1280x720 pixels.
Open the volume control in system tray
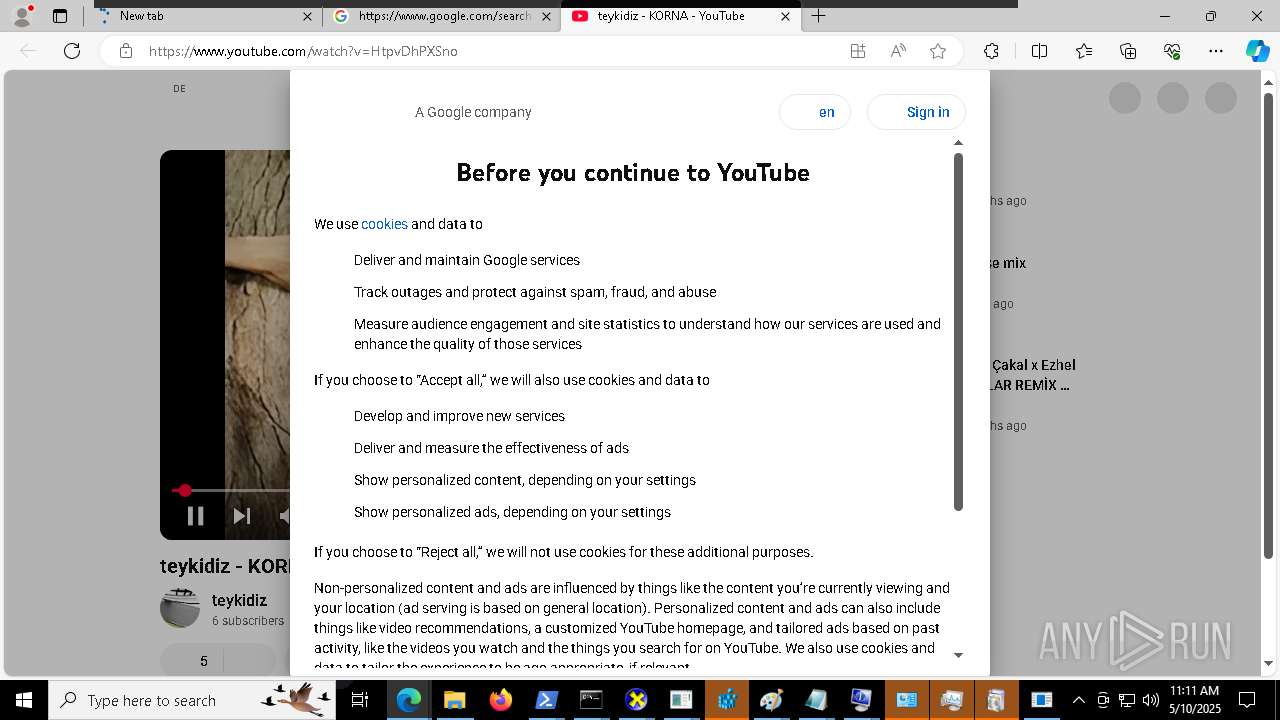coord(1150,700)
